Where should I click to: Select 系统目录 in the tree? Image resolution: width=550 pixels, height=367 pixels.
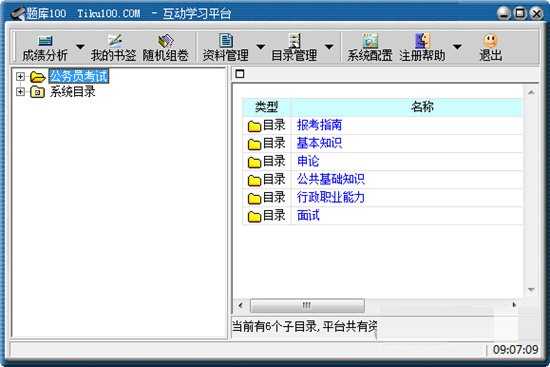click(x=72, y=92)
